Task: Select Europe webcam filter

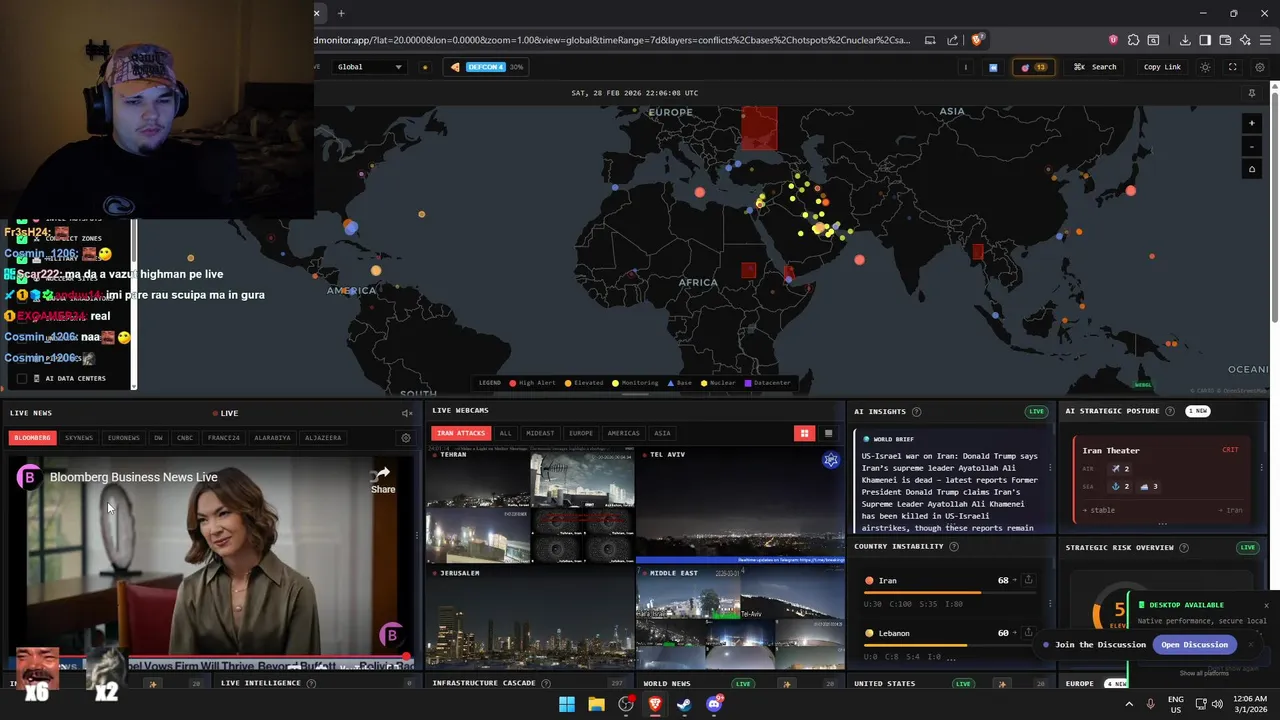Action: (581, 433)
